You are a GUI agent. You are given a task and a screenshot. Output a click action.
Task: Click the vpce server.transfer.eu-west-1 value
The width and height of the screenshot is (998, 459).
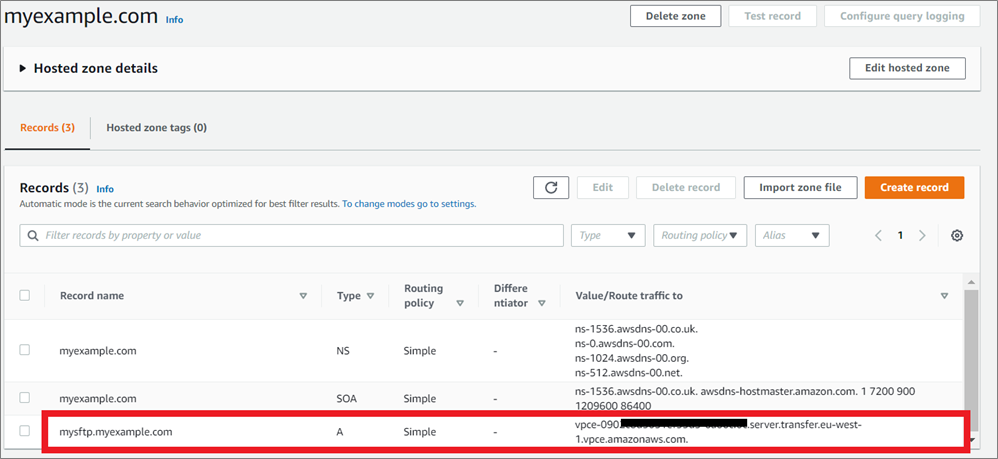pos(718,432)
